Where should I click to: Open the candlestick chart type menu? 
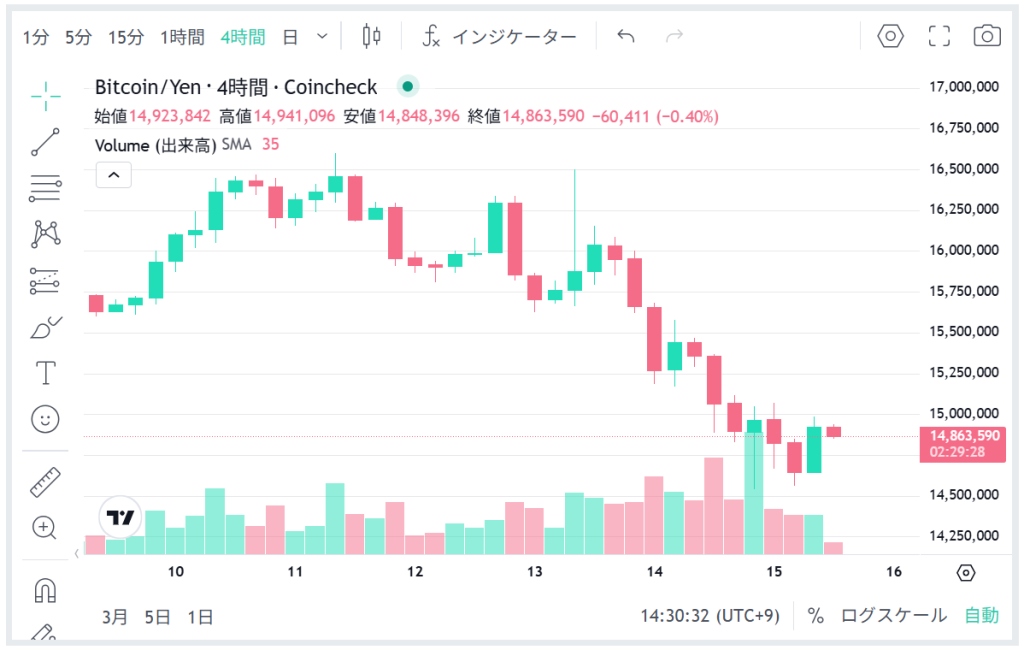coord(372,37)
